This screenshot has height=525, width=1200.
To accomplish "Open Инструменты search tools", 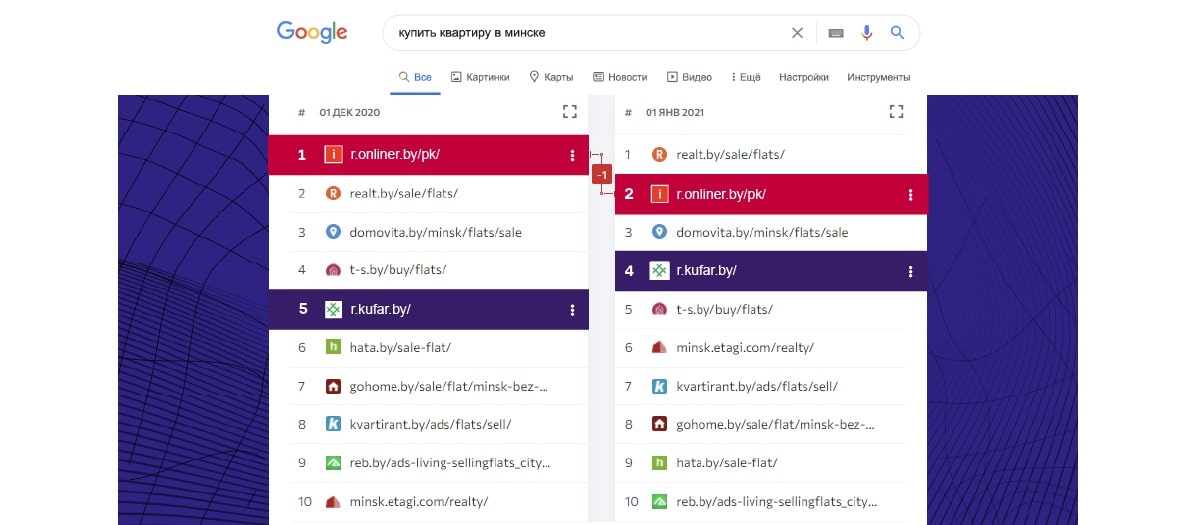I will (x=878, y=77).
